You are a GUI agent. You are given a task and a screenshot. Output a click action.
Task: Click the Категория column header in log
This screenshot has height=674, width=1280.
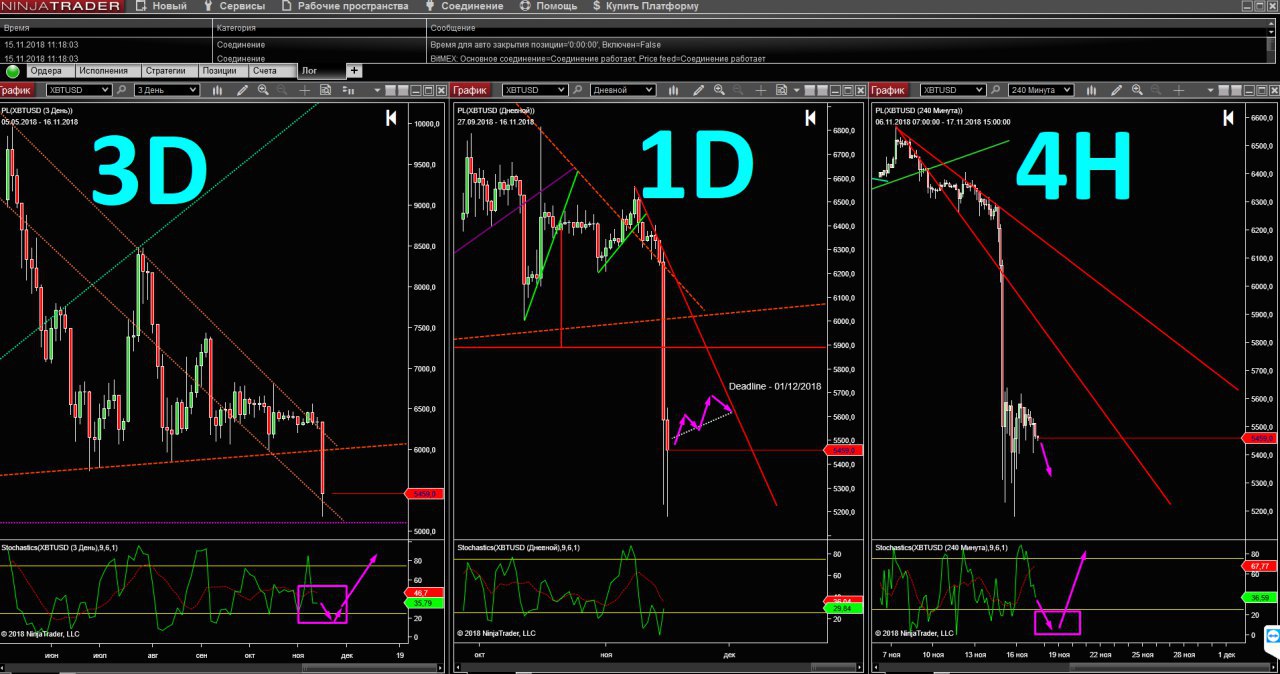point(319,28)
